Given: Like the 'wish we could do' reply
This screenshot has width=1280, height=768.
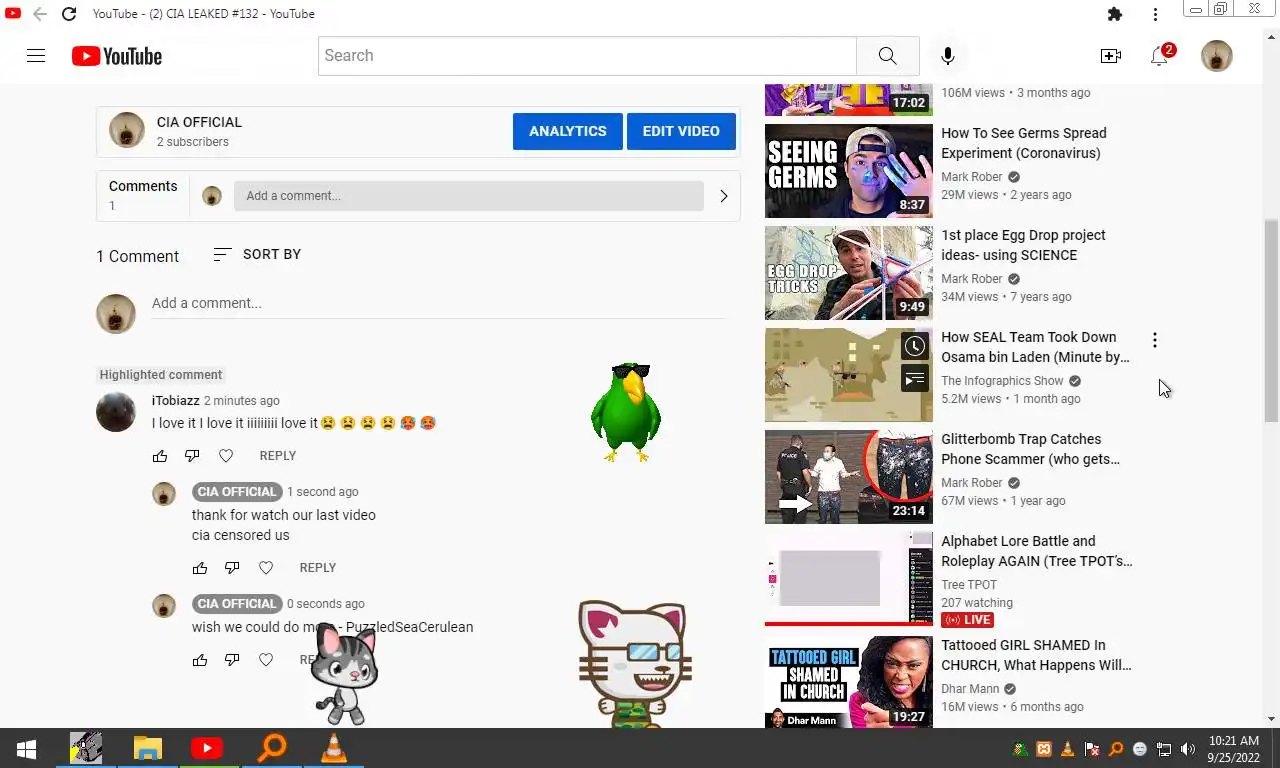Looking at the screenshot, I should [x=200, y=659].
